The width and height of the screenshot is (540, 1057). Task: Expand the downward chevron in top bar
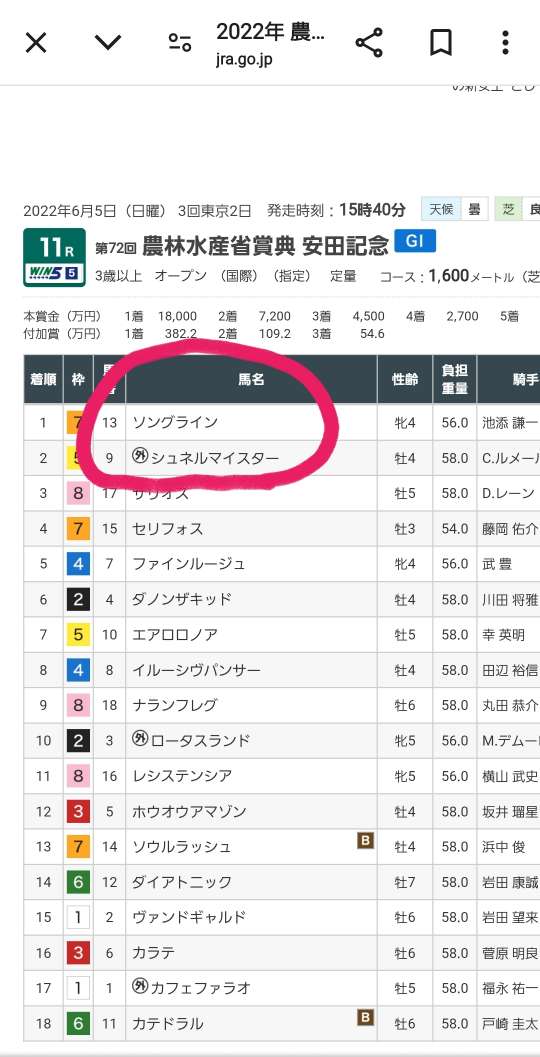click(x=108, y=43)
